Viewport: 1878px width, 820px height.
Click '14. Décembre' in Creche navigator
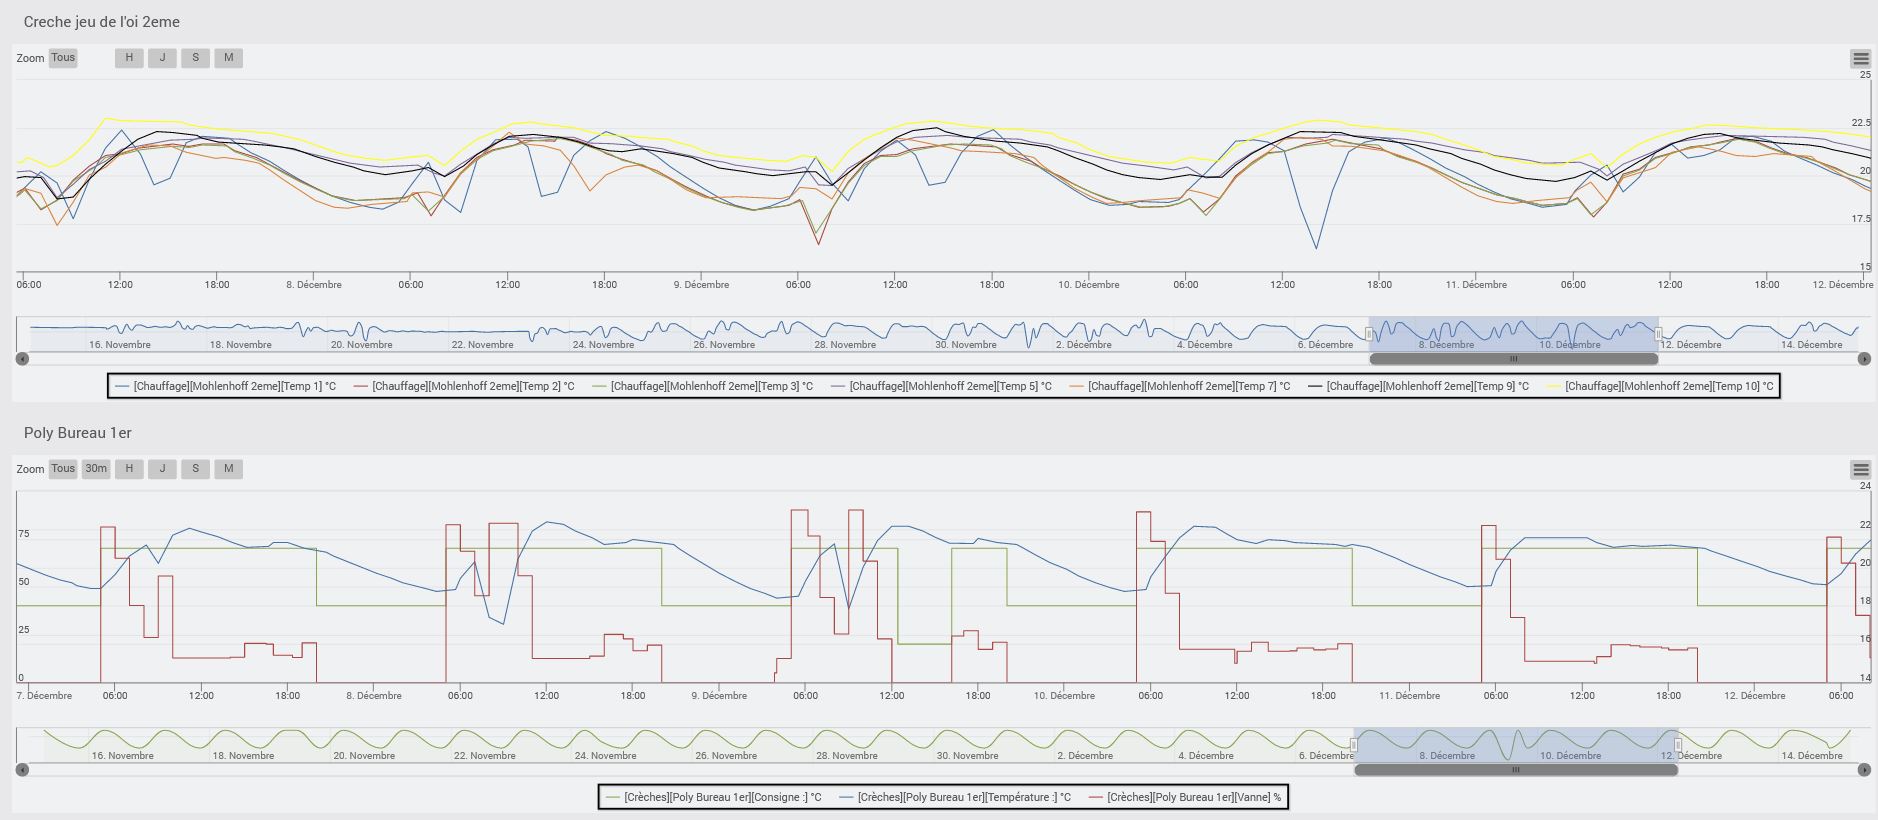pyautogui.click(x=1811, y=345)
